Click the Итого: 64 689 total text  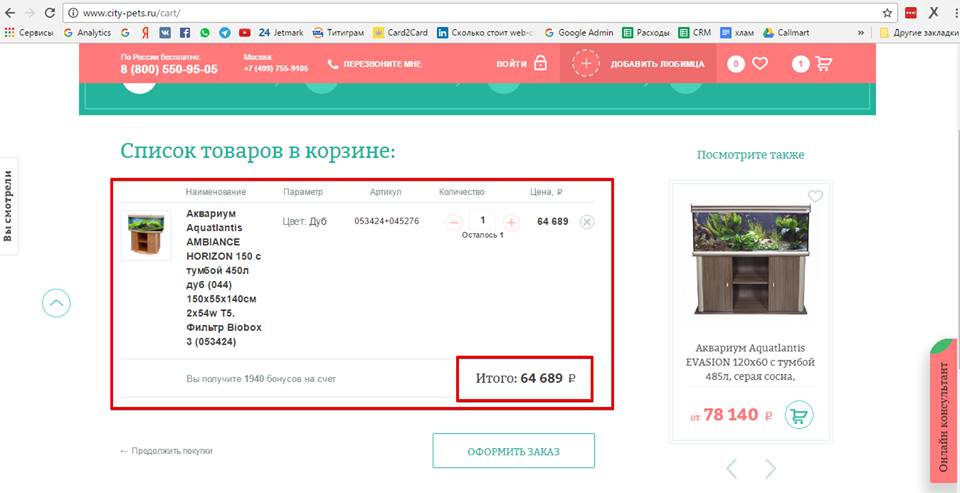[525, 378]
